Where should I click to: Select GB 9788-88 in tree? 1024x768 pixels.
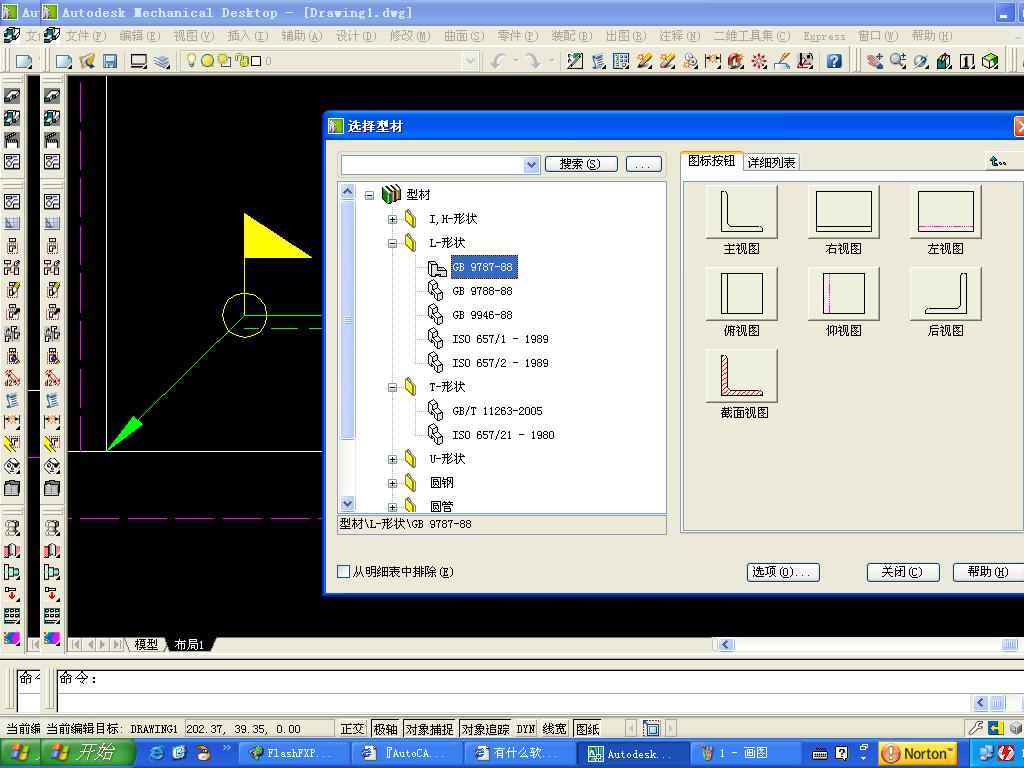click(482, 291)
